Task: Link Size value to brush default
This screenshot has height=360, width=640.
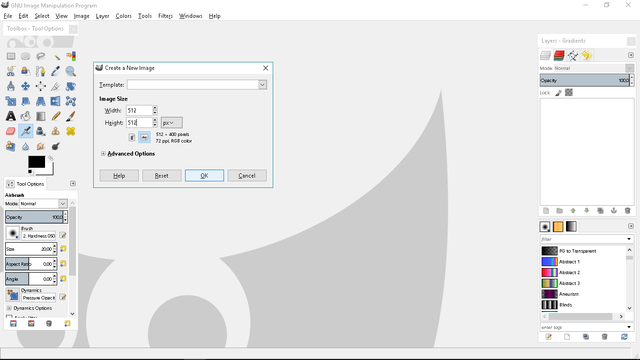Action: [63, 249]
